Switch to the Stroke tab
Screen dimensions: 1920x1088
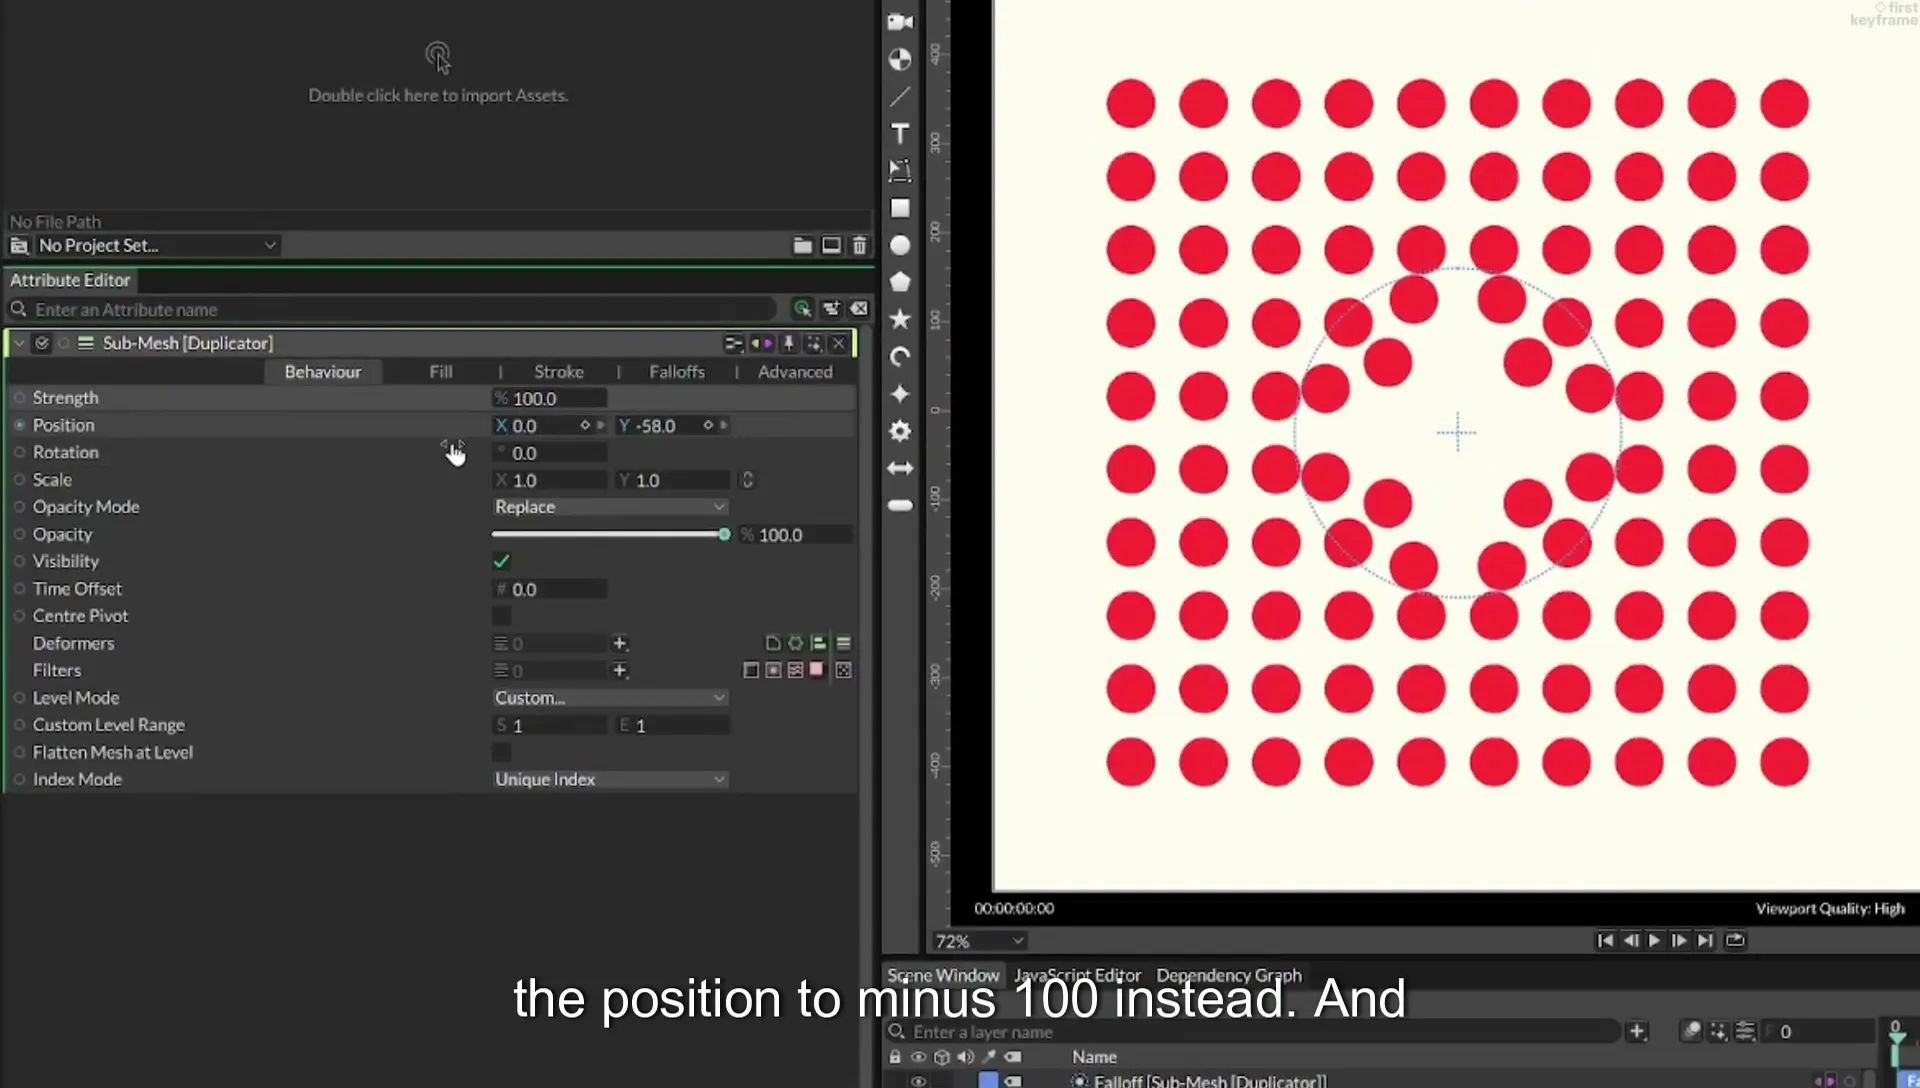pos(559,372)
